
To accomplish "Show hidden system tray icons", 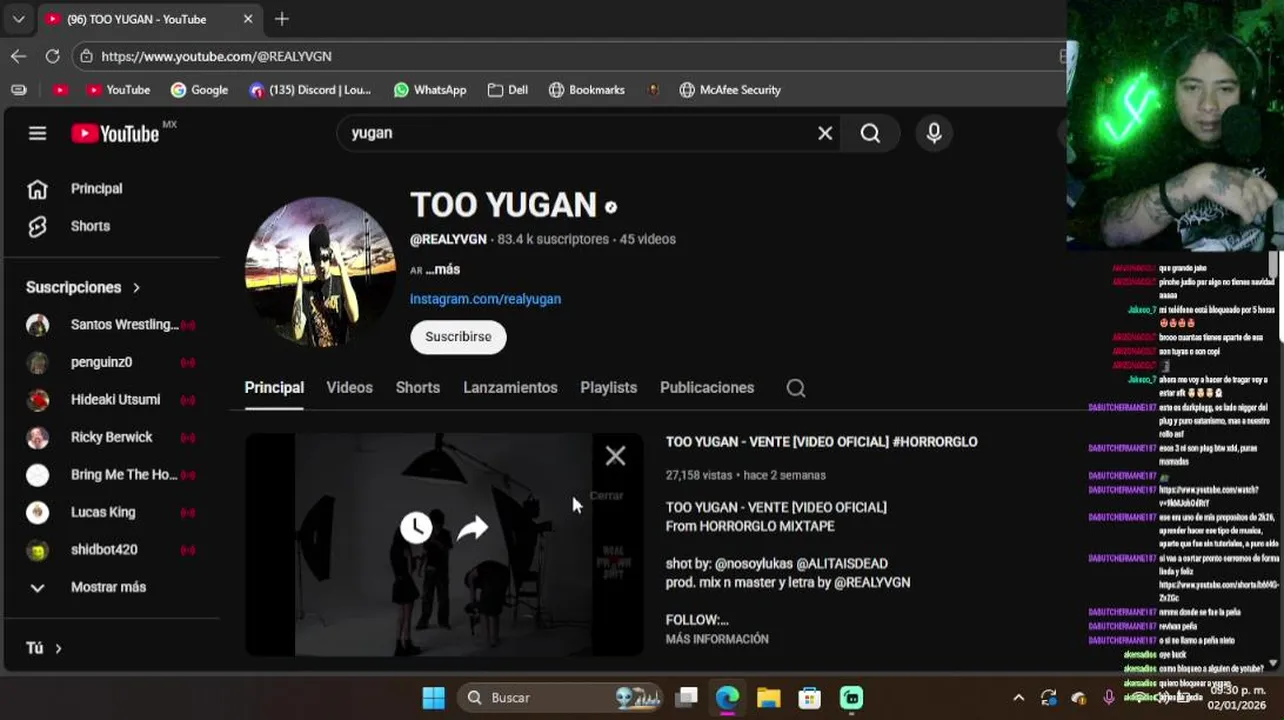I will (1018, 698).
